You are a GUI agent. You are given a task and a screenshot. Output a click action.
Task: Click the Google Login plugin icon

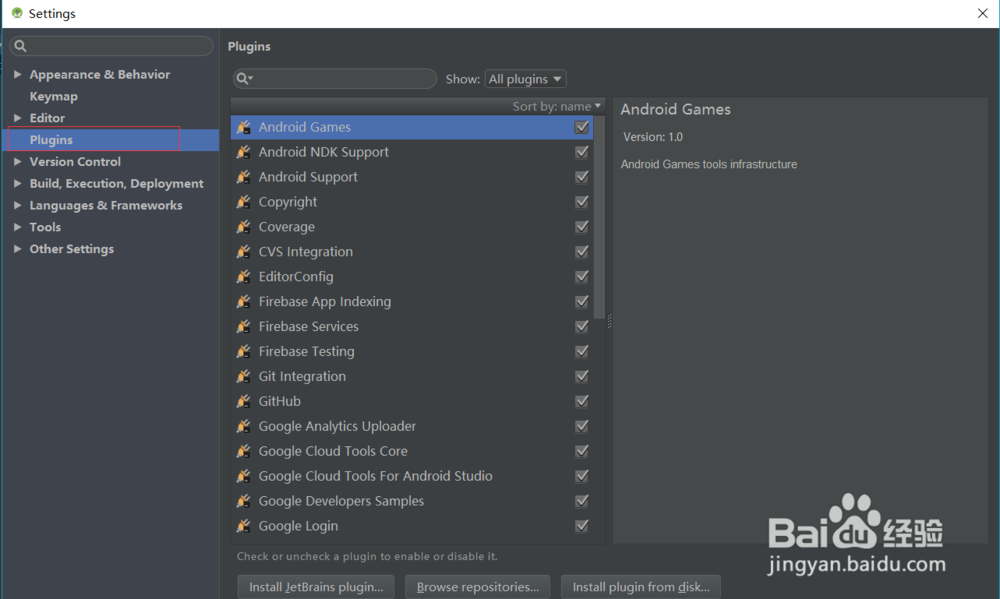point(244,525)
